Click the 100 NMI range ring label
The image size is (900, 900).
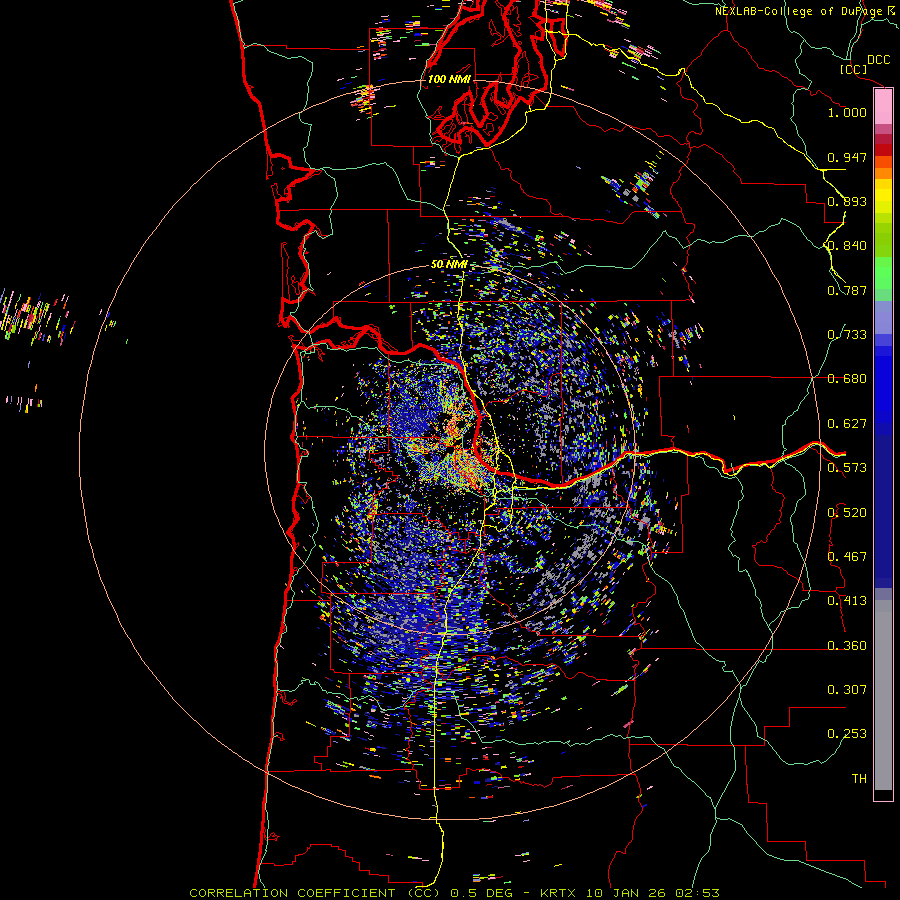click(x=449, y=79)
